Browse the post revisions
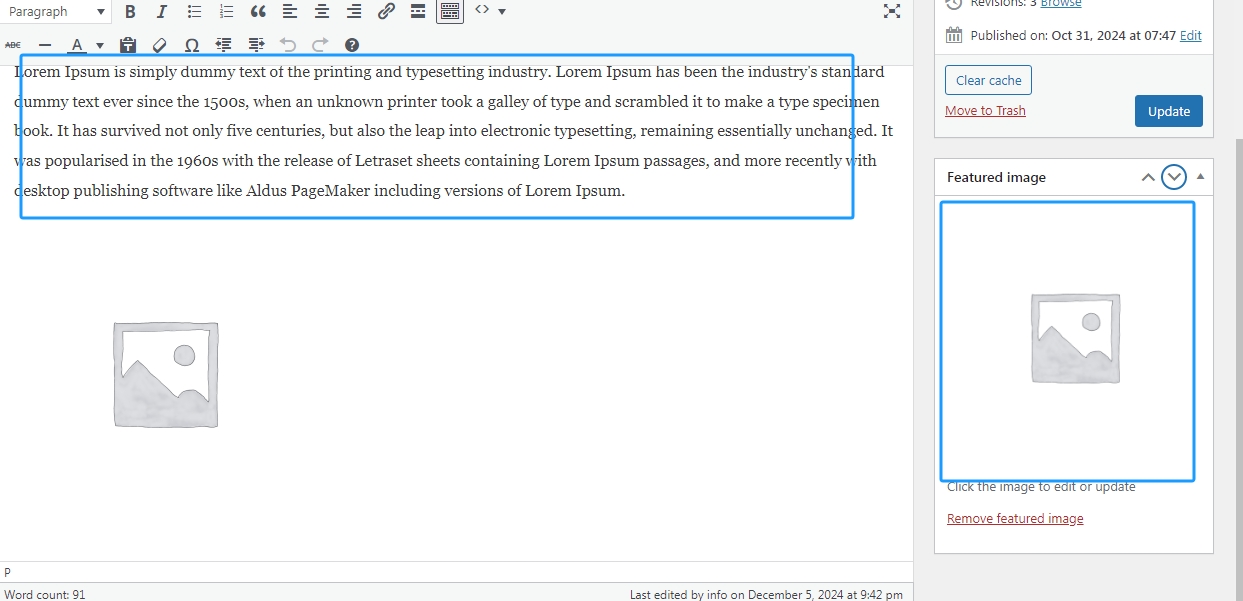Viewport: 1243px width, 601px height. coord(1061,3)
